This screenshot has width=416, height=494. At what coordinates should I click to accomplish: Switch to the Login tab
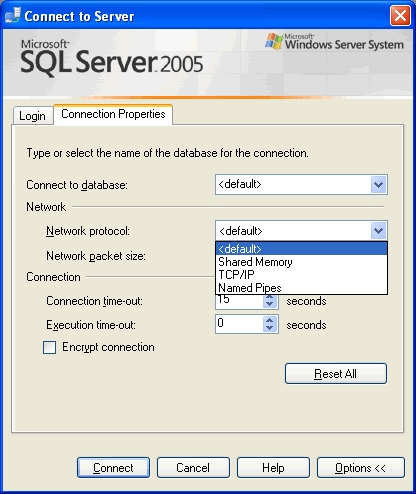coord(33,116)
